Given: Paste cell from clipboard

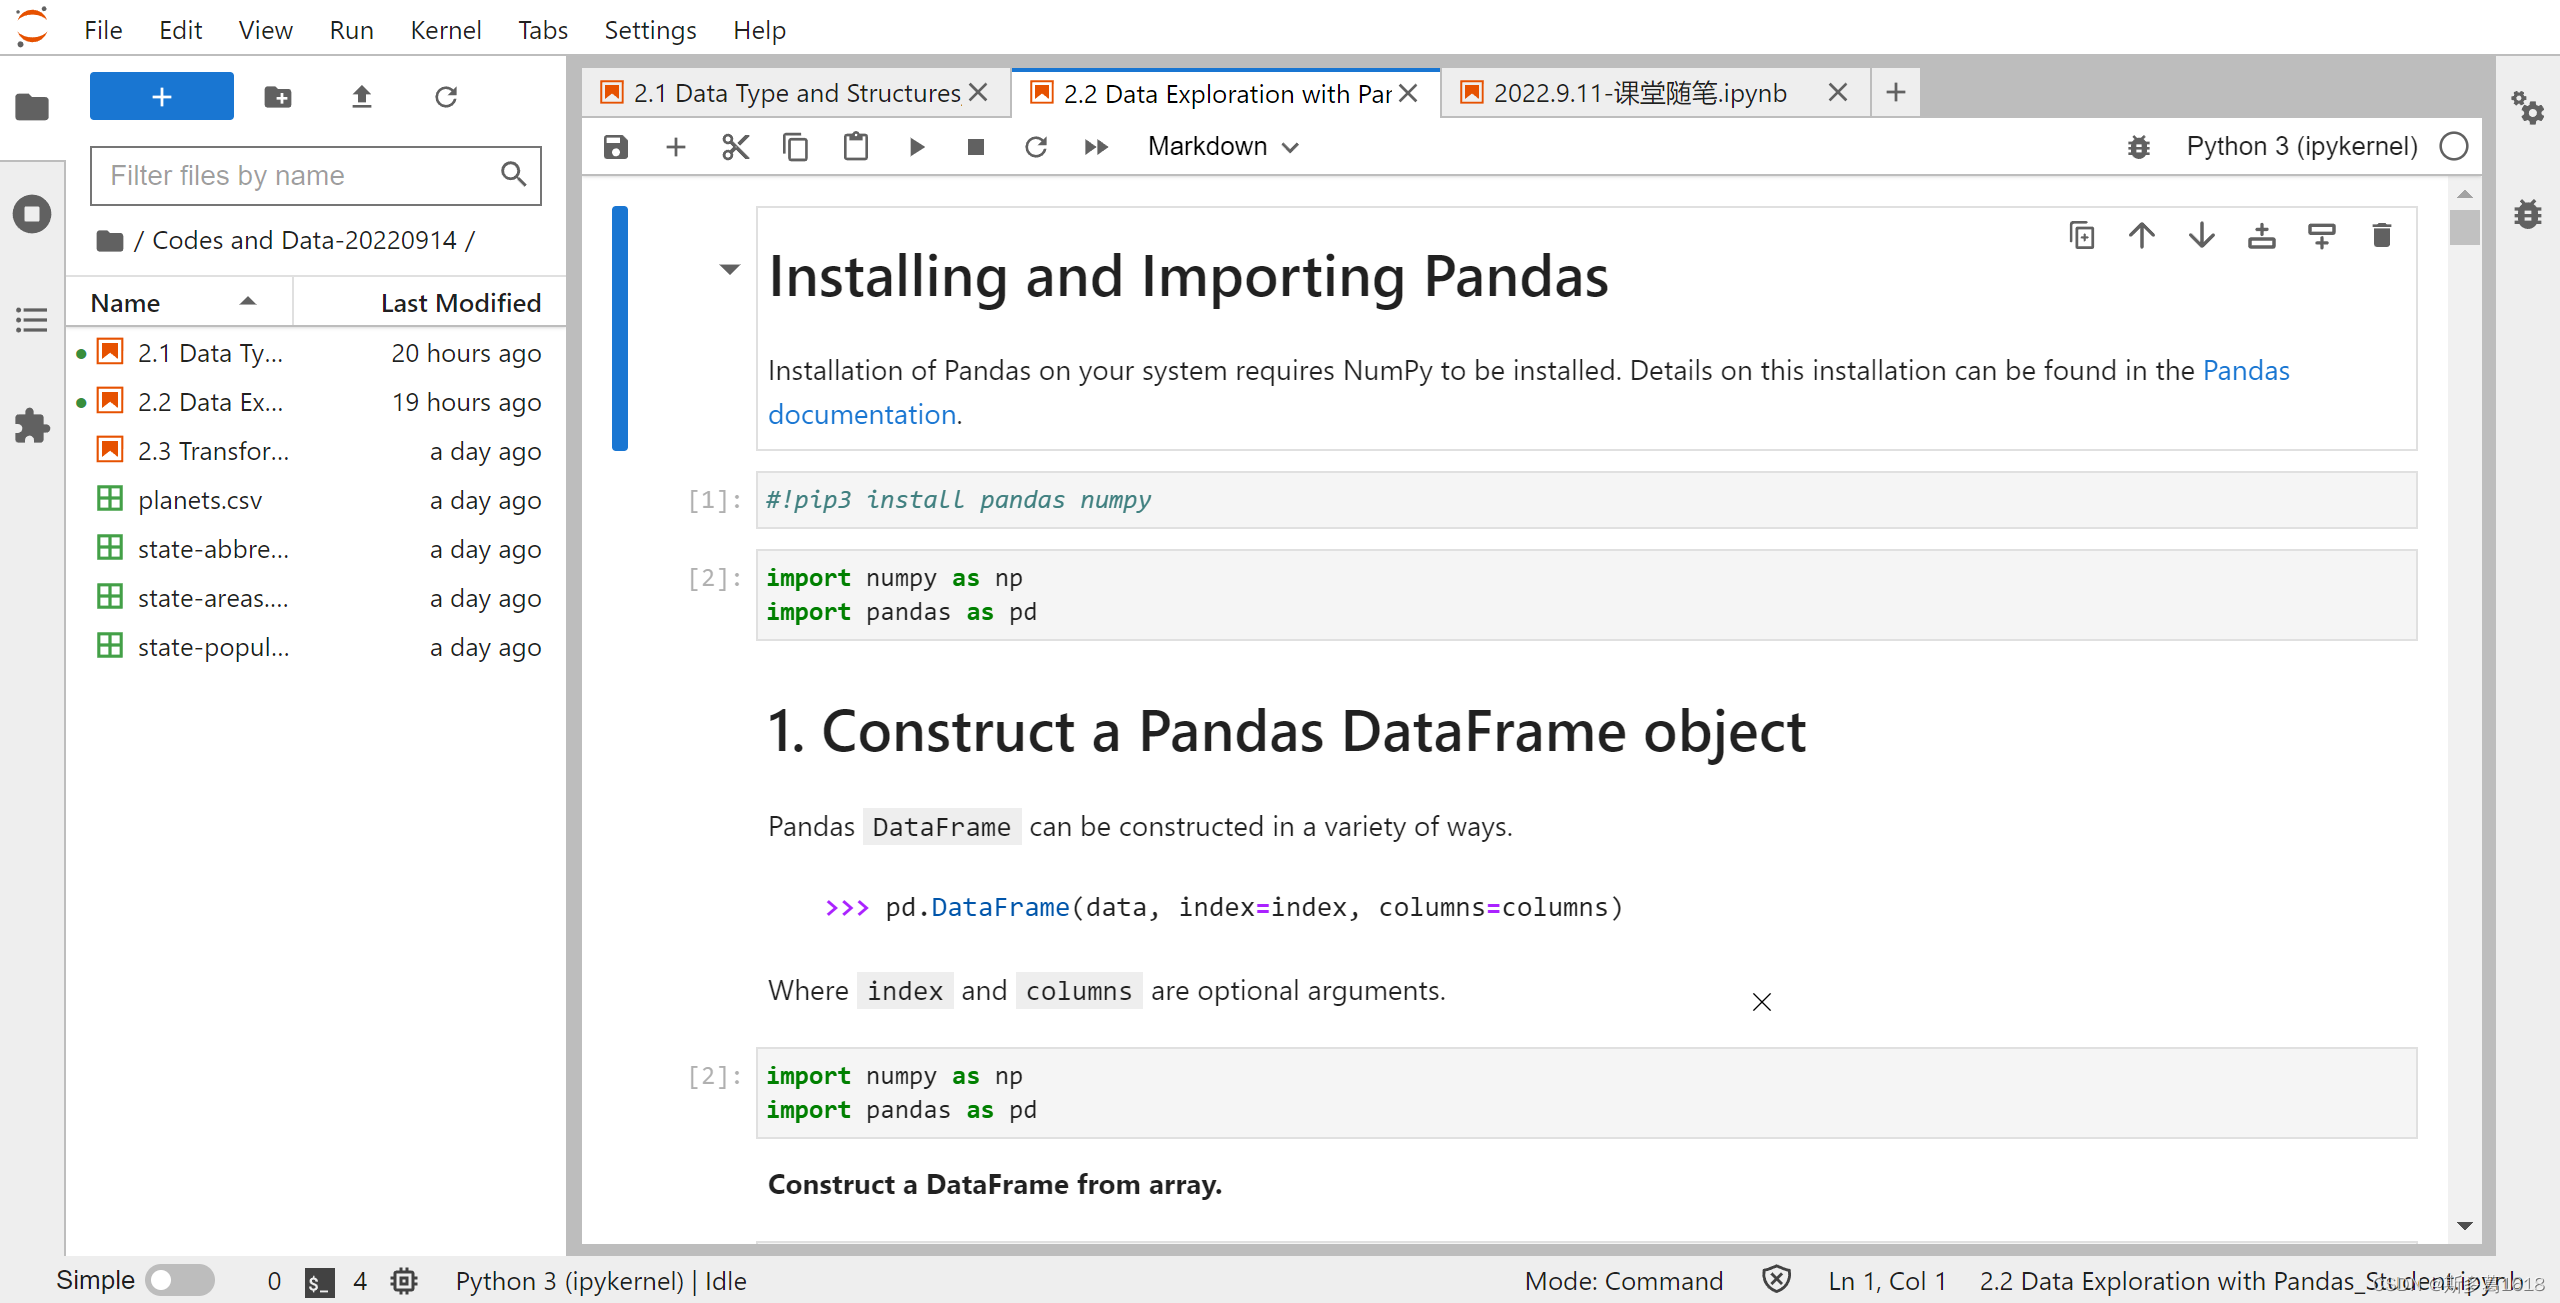Looking at the screenshot, I should (856, 147).
